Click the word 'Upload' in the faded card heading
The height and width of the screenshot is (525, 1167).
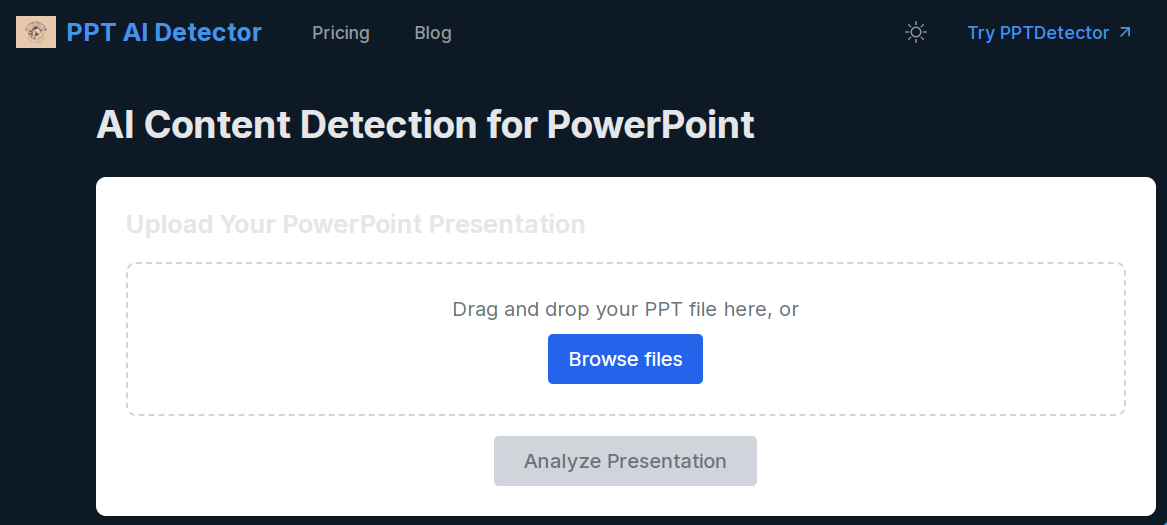tap(170, 224)
